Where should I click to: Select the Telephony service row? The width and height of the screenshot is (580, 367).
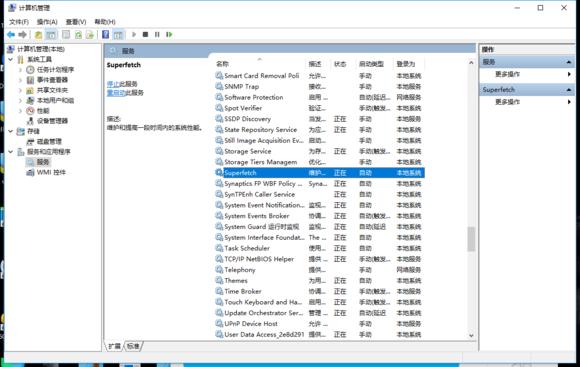319,270
